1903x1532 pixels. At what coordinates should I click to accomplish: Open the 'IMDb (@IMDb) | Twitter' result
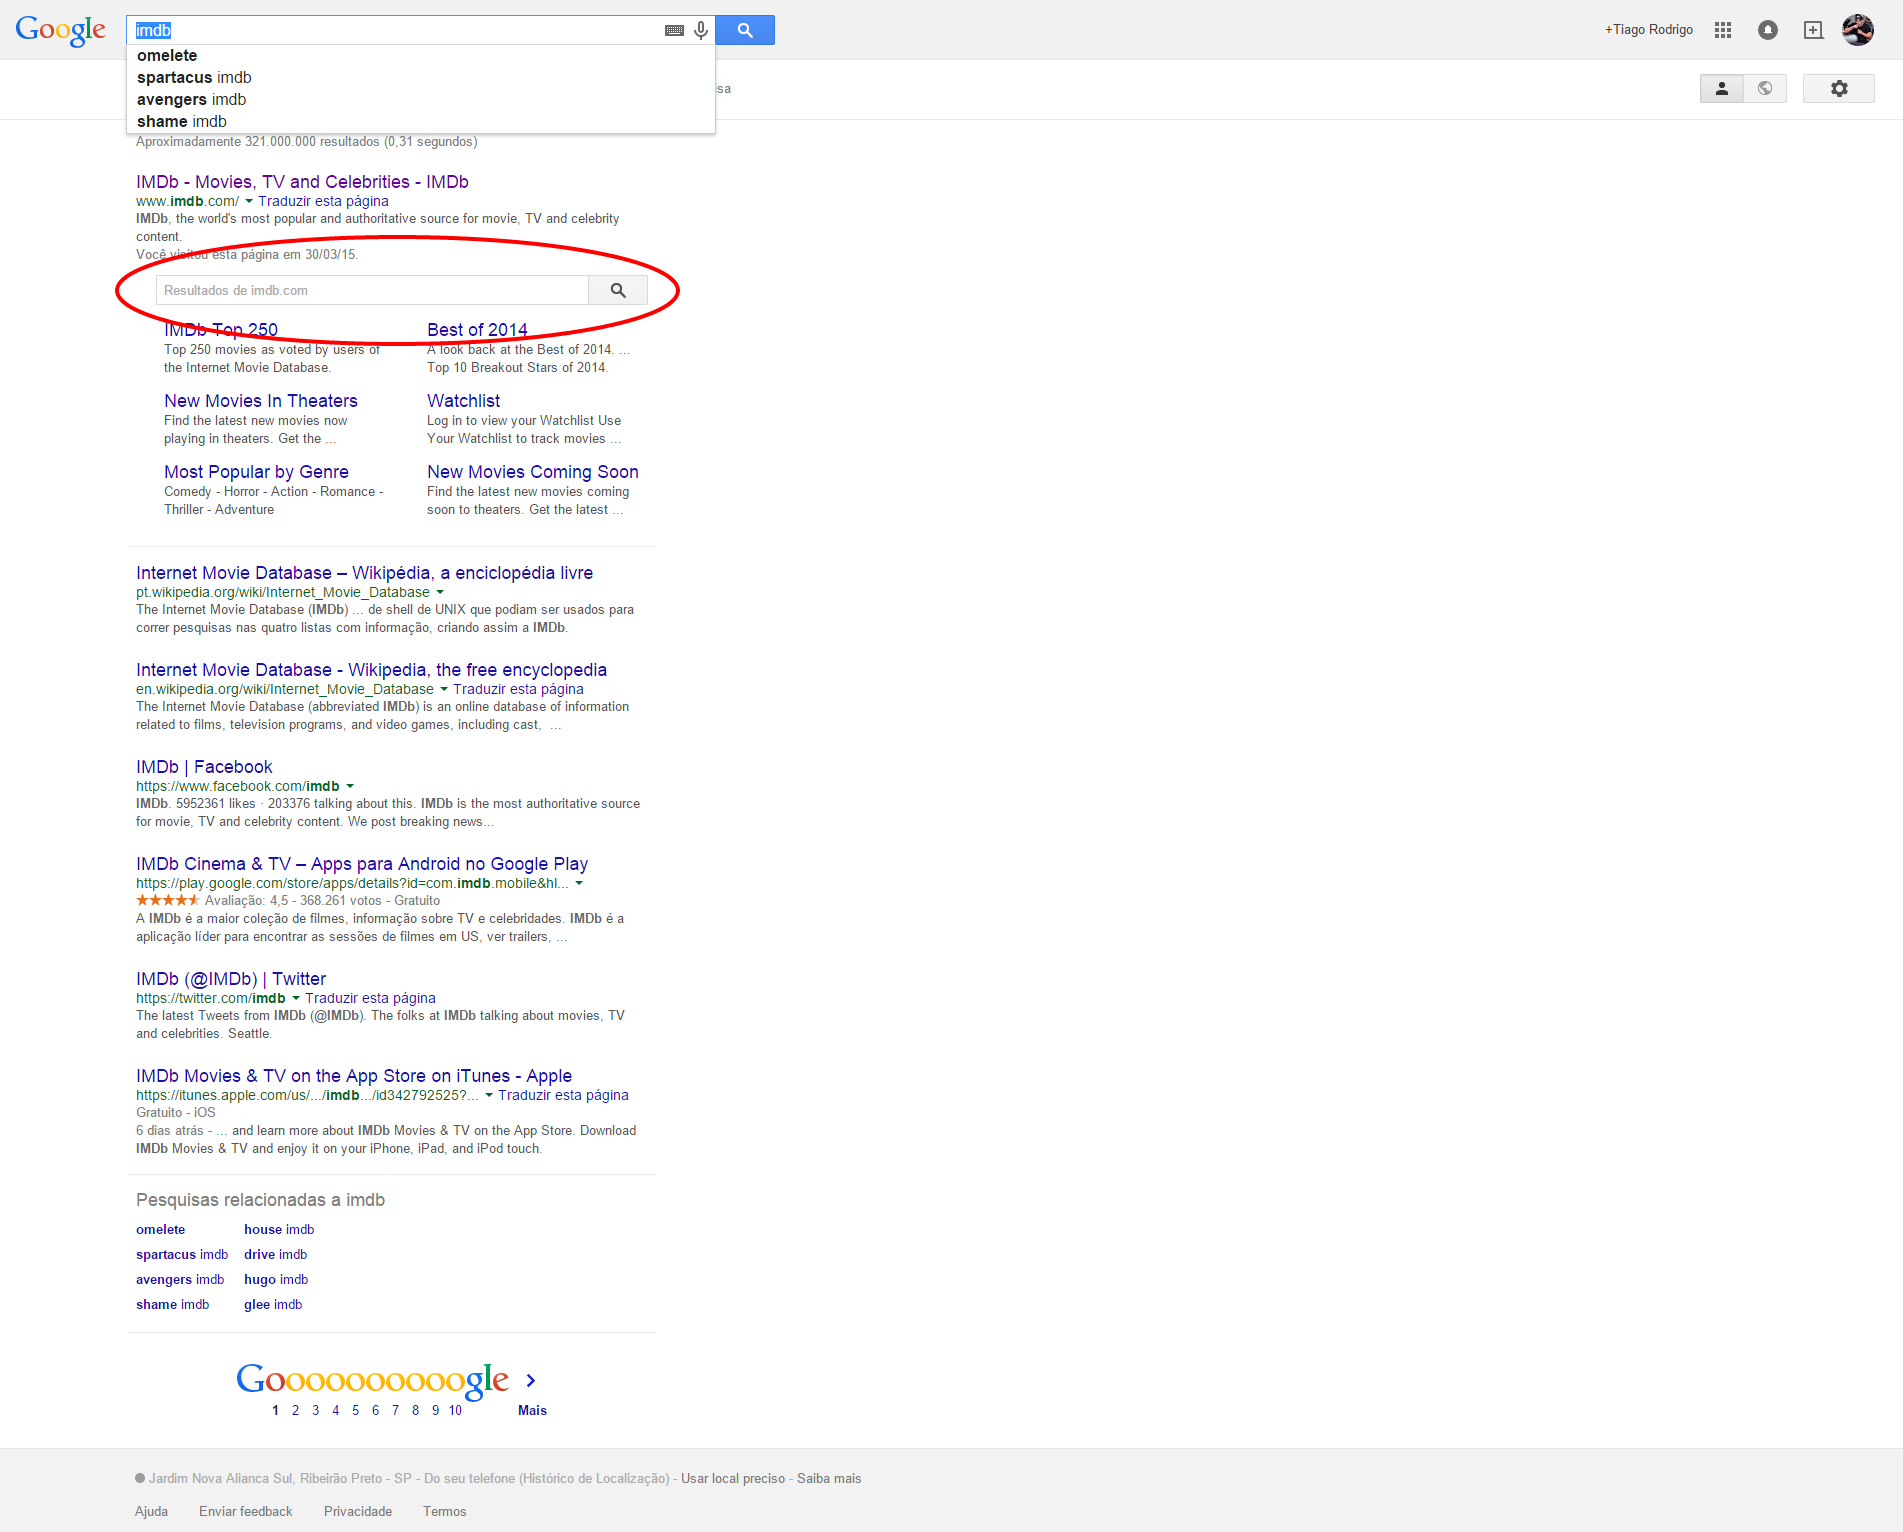[x=231, y=979]
